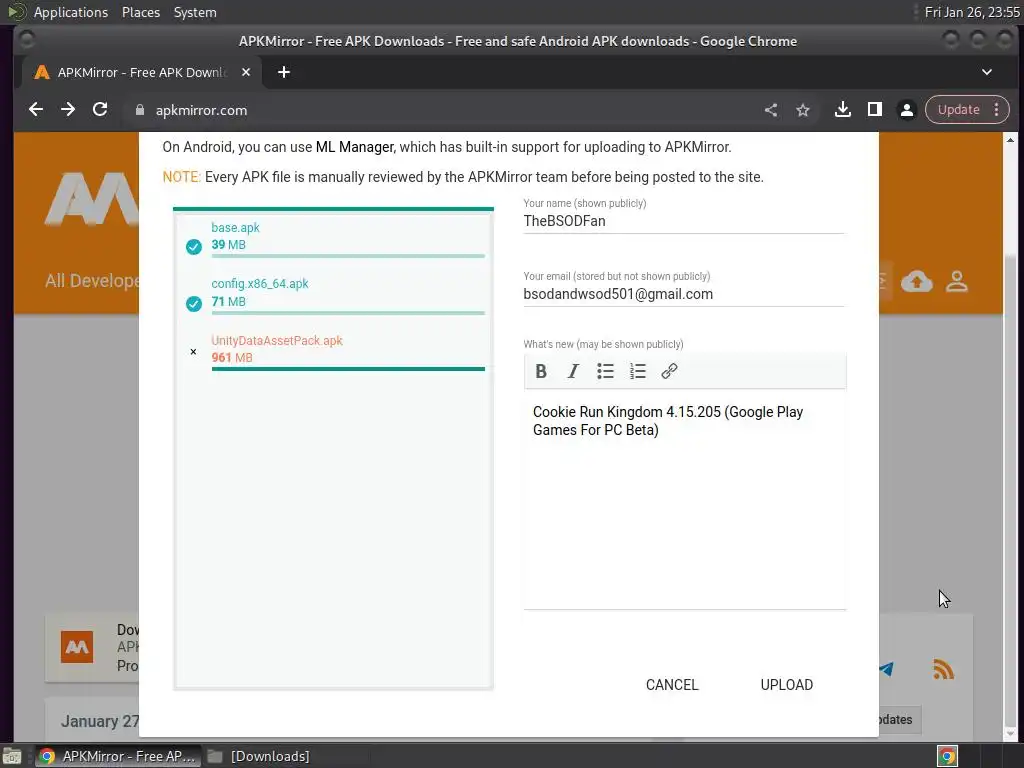Image resolution: width=1024 pixels, height=768 pixels.
Task: Click the base.apk progress bar
Action: (x=348, y=256)
